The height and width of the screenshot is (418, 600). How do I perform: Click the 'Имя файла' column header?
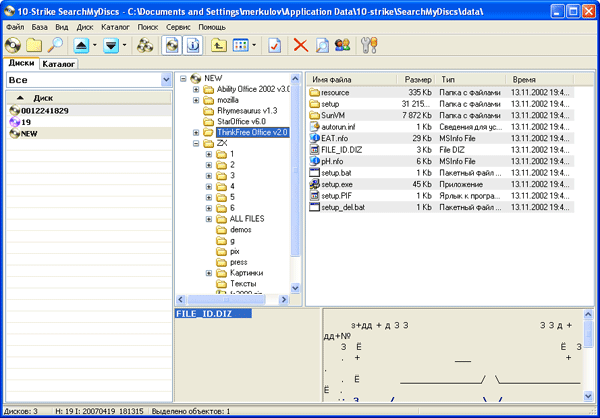click(332, 78)
